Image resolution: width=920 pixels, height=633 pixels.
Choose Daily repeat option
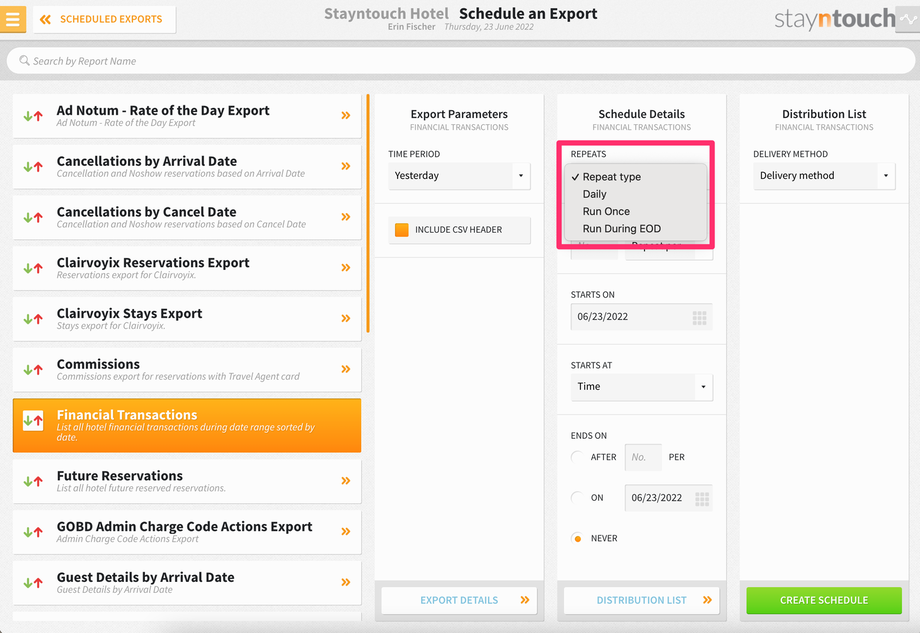[635, 194]
